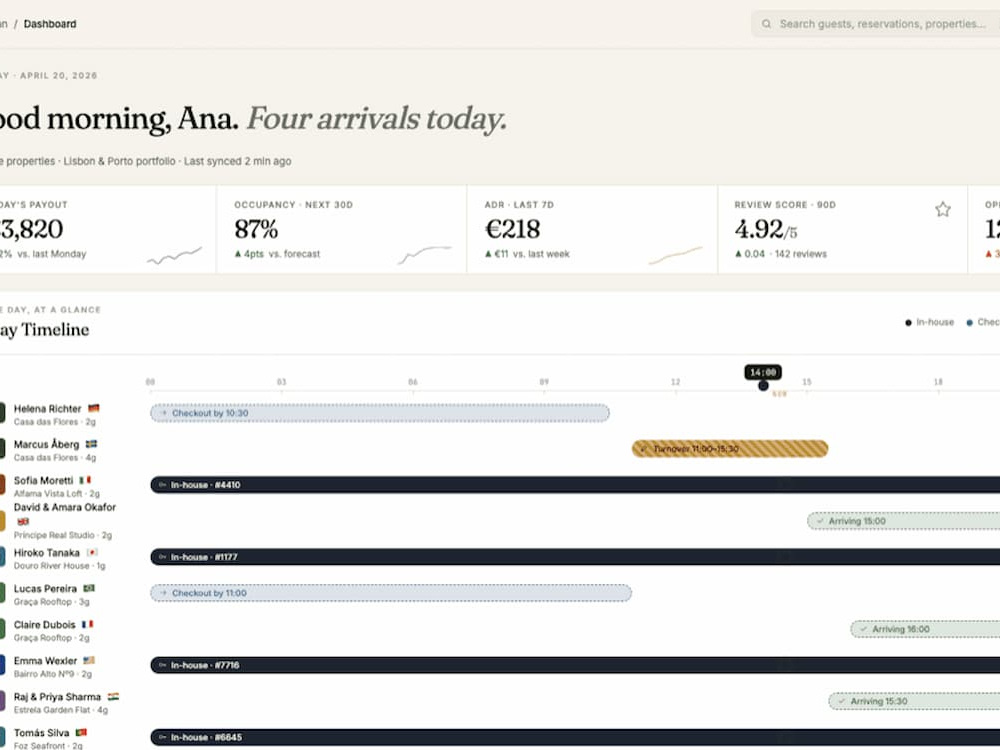Focus the search guests and reservations field

coord(876,24)
